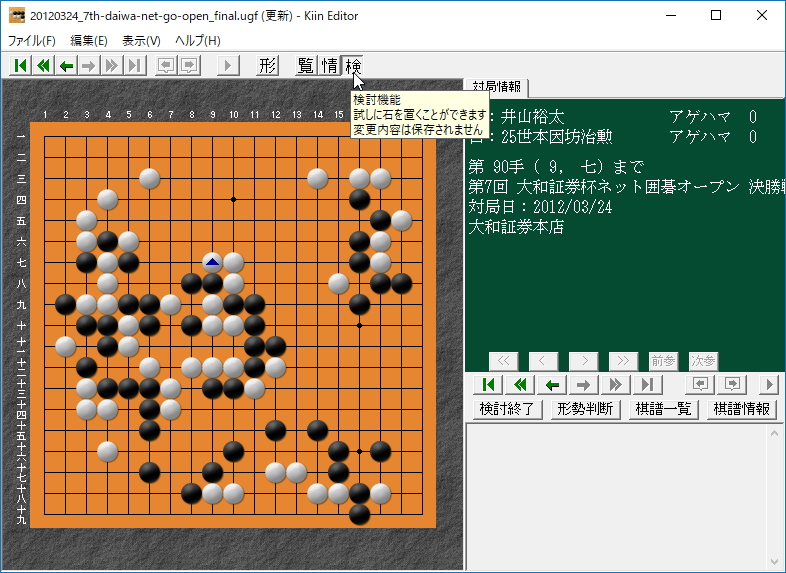Image resolution: width=786 pixels, height=573 pixels.
Task: Start auto-play in top toolbar
Action: click(x=228, y=66)
